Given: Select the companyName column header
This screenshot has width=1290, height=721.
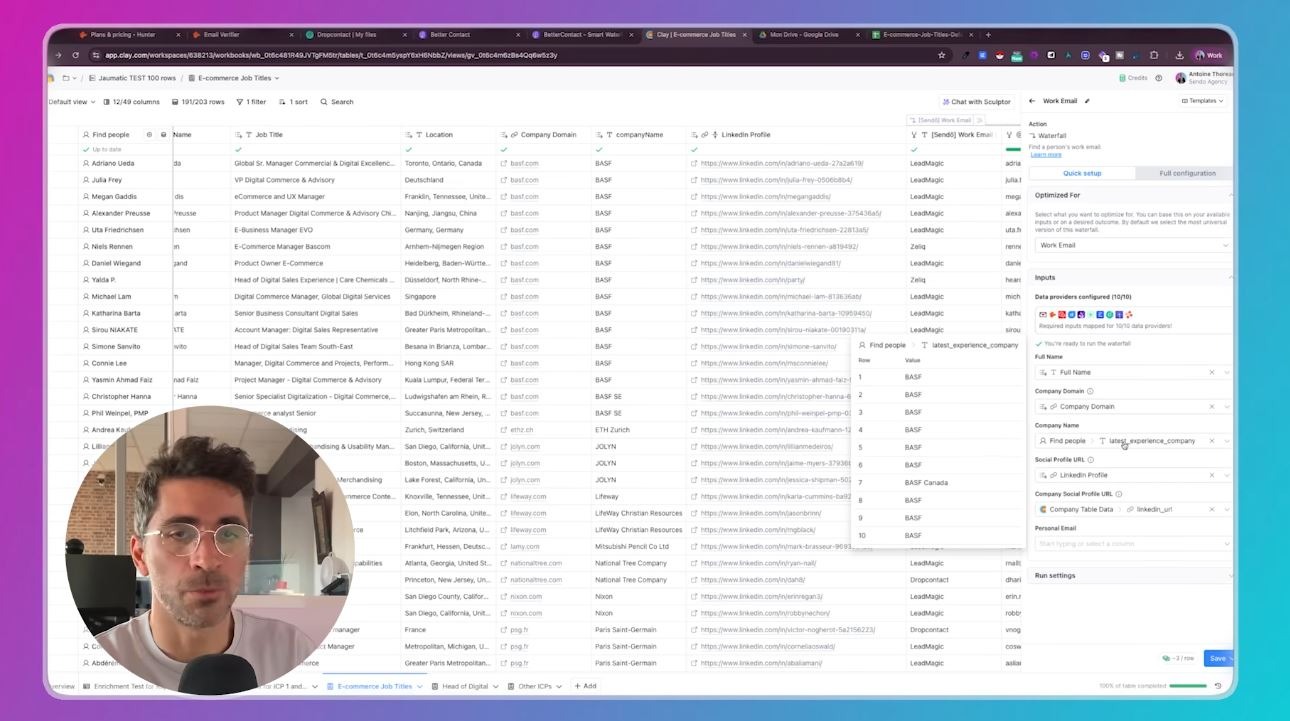Looking at the screenshot, I should 639,134.
